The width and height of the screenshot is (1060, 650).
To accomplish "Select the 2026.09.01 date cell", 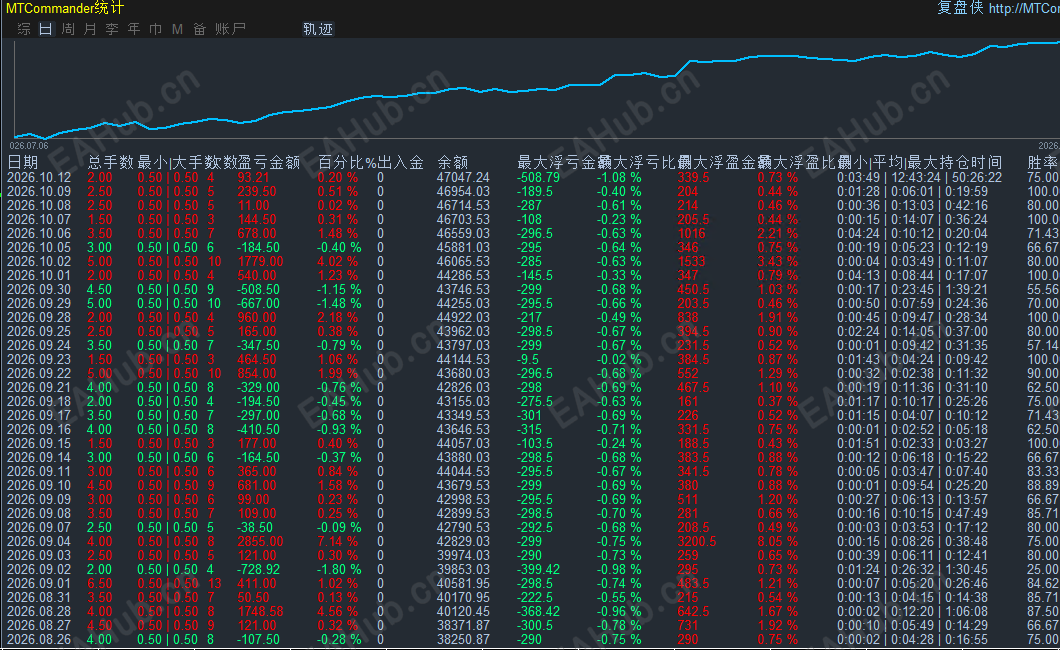I will tap(39, 583).
